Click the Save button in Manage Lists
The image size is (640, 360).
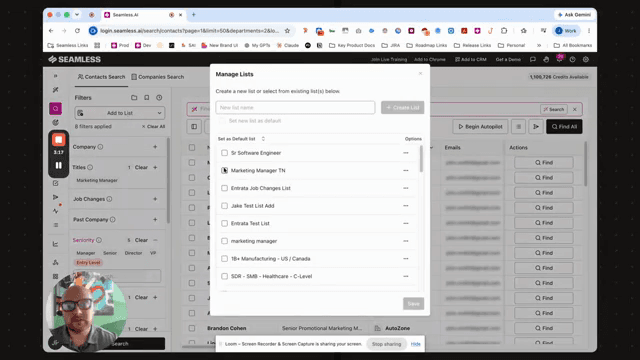pos(413,304)
